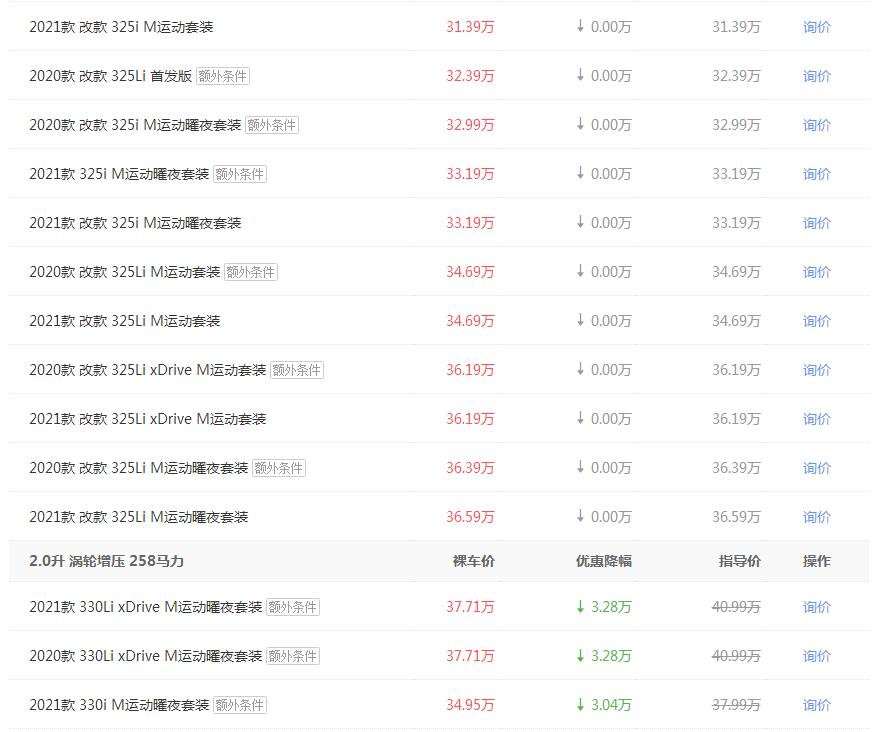888x732 pixels.
Task: Click 询价 for 2020款 改款 325i M运动曜夜套装
Action: click(x=816, y=125)
